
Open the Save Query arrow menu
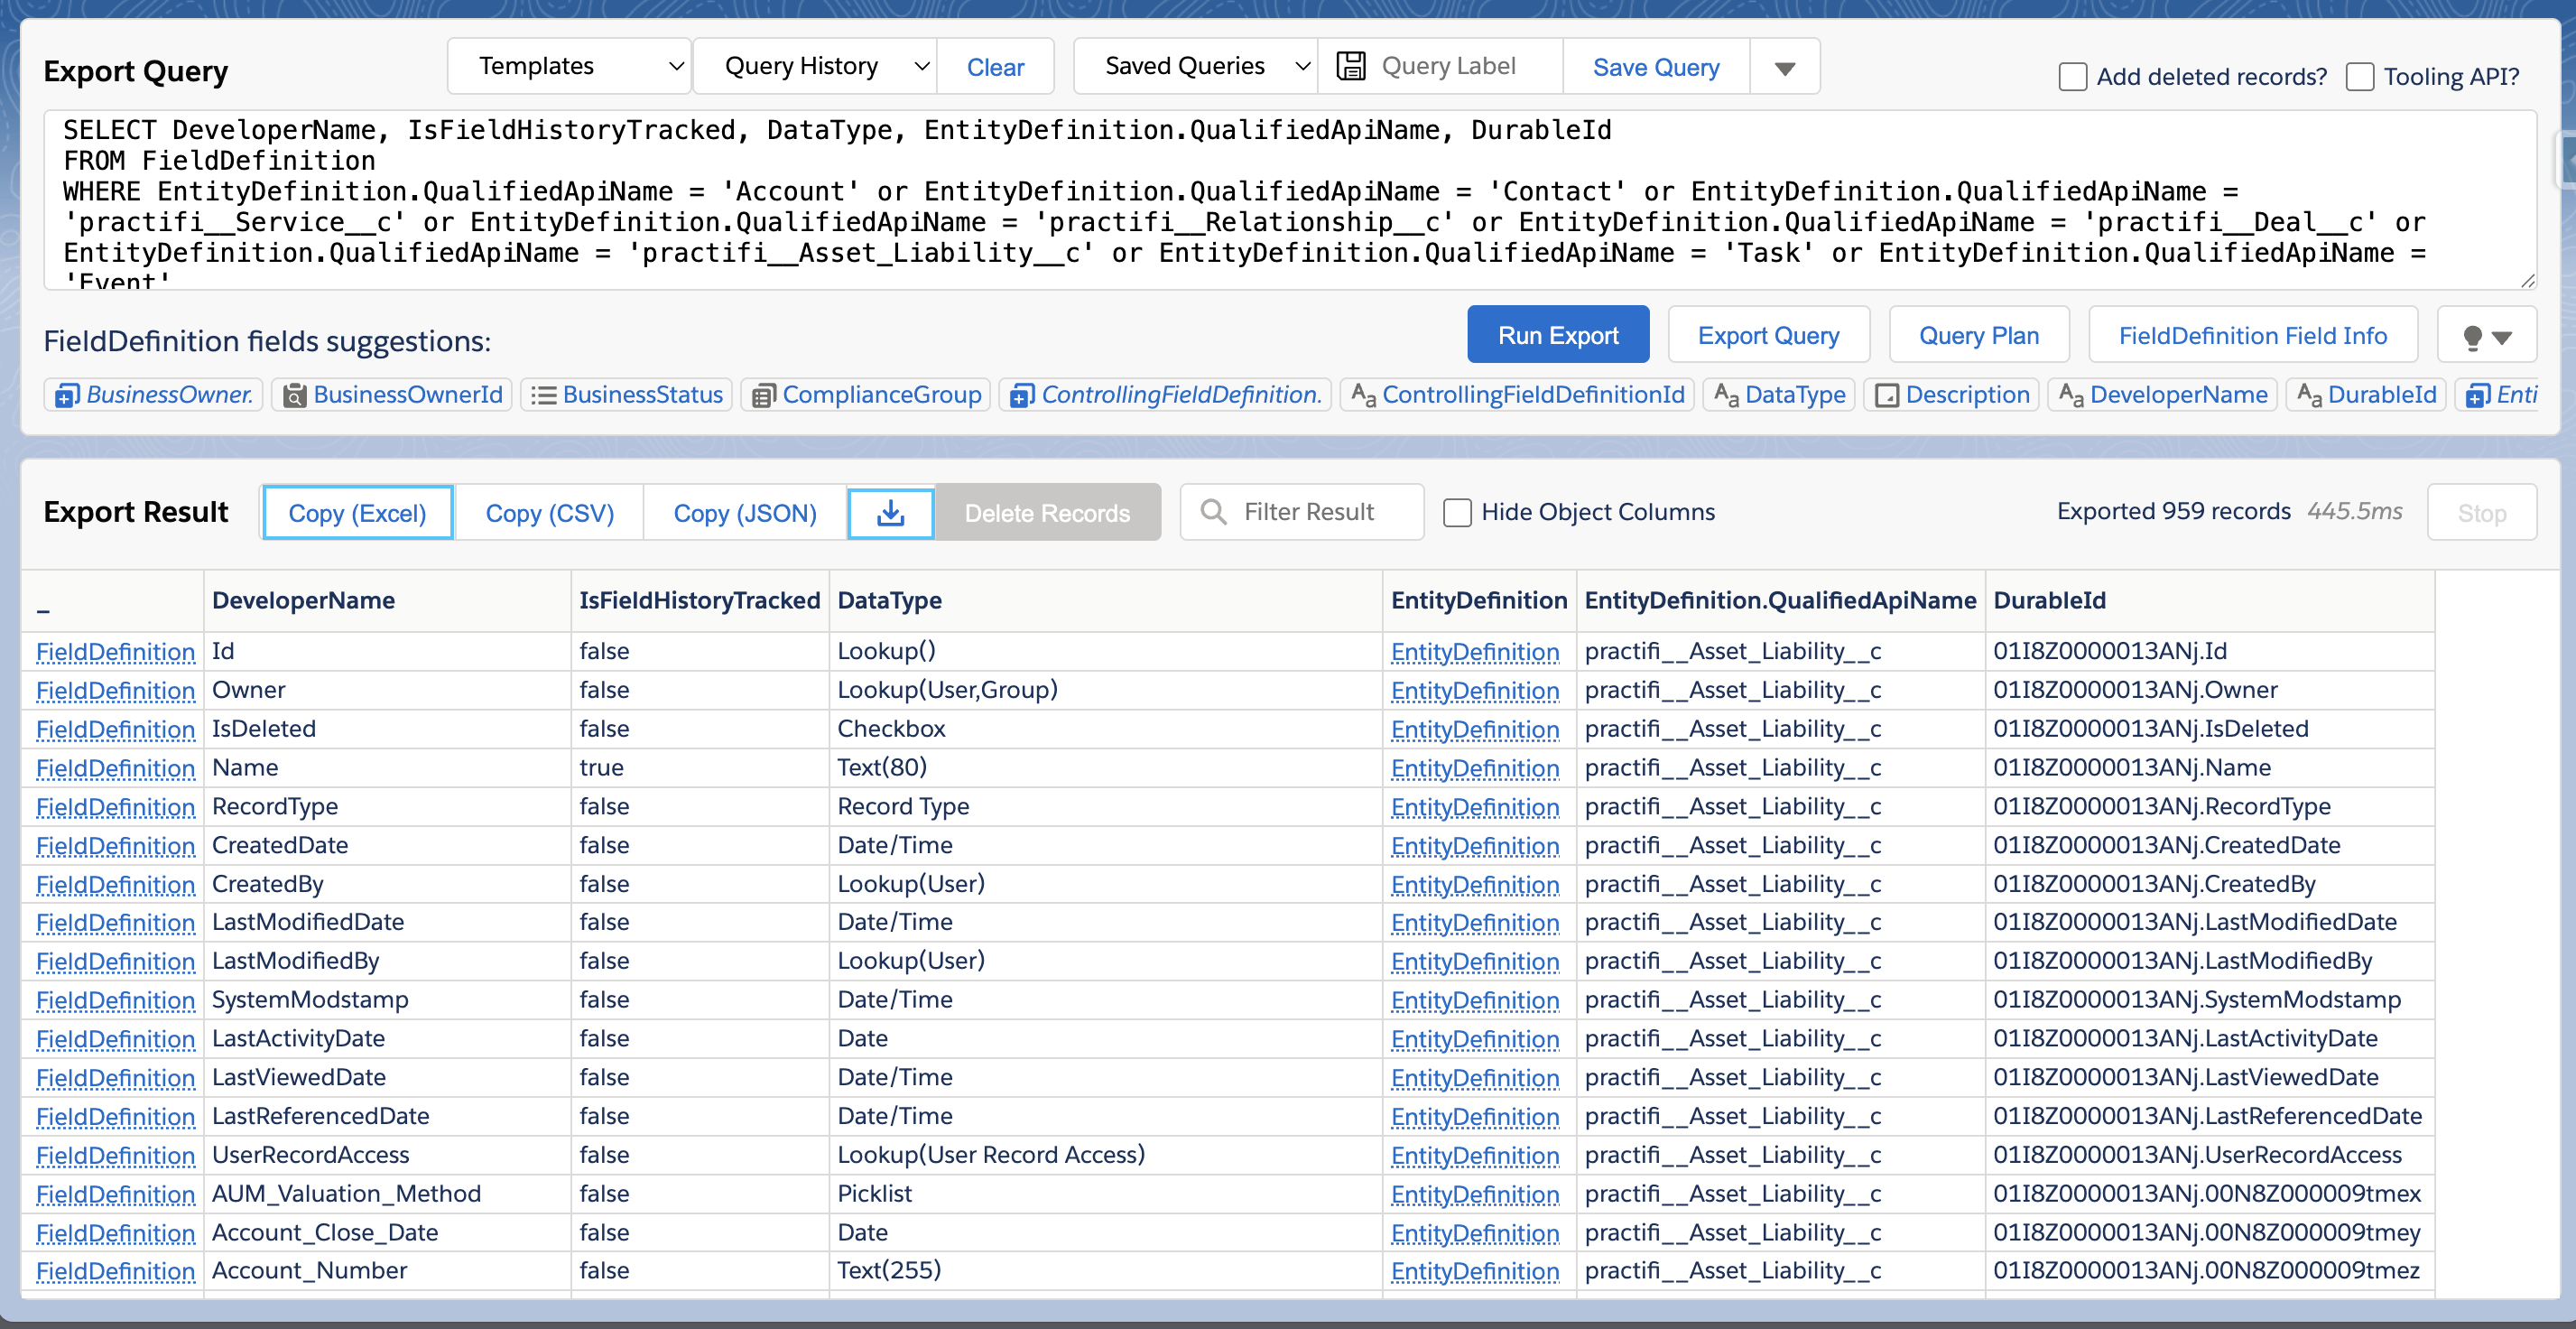click(x=1784, y=67)
